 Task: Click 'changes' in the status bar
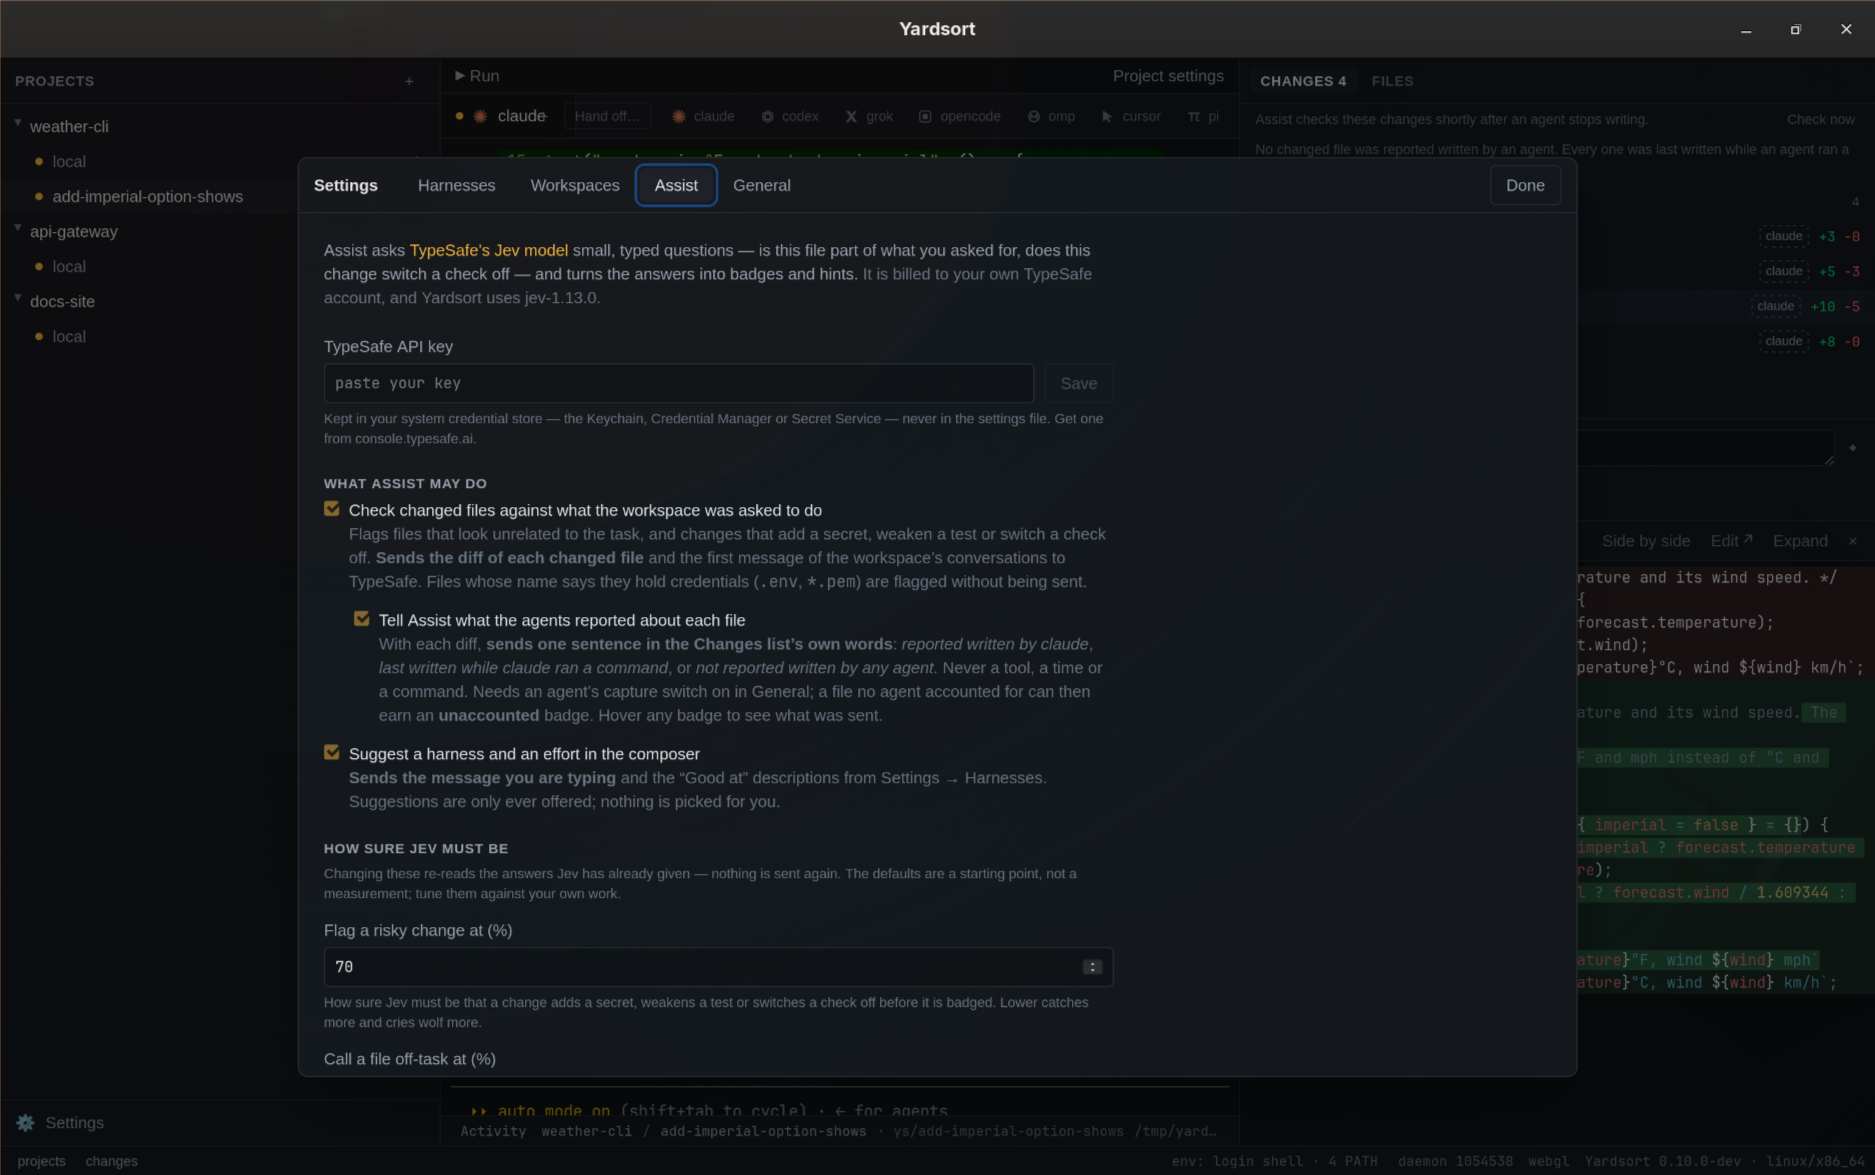tap(112, 1161)
